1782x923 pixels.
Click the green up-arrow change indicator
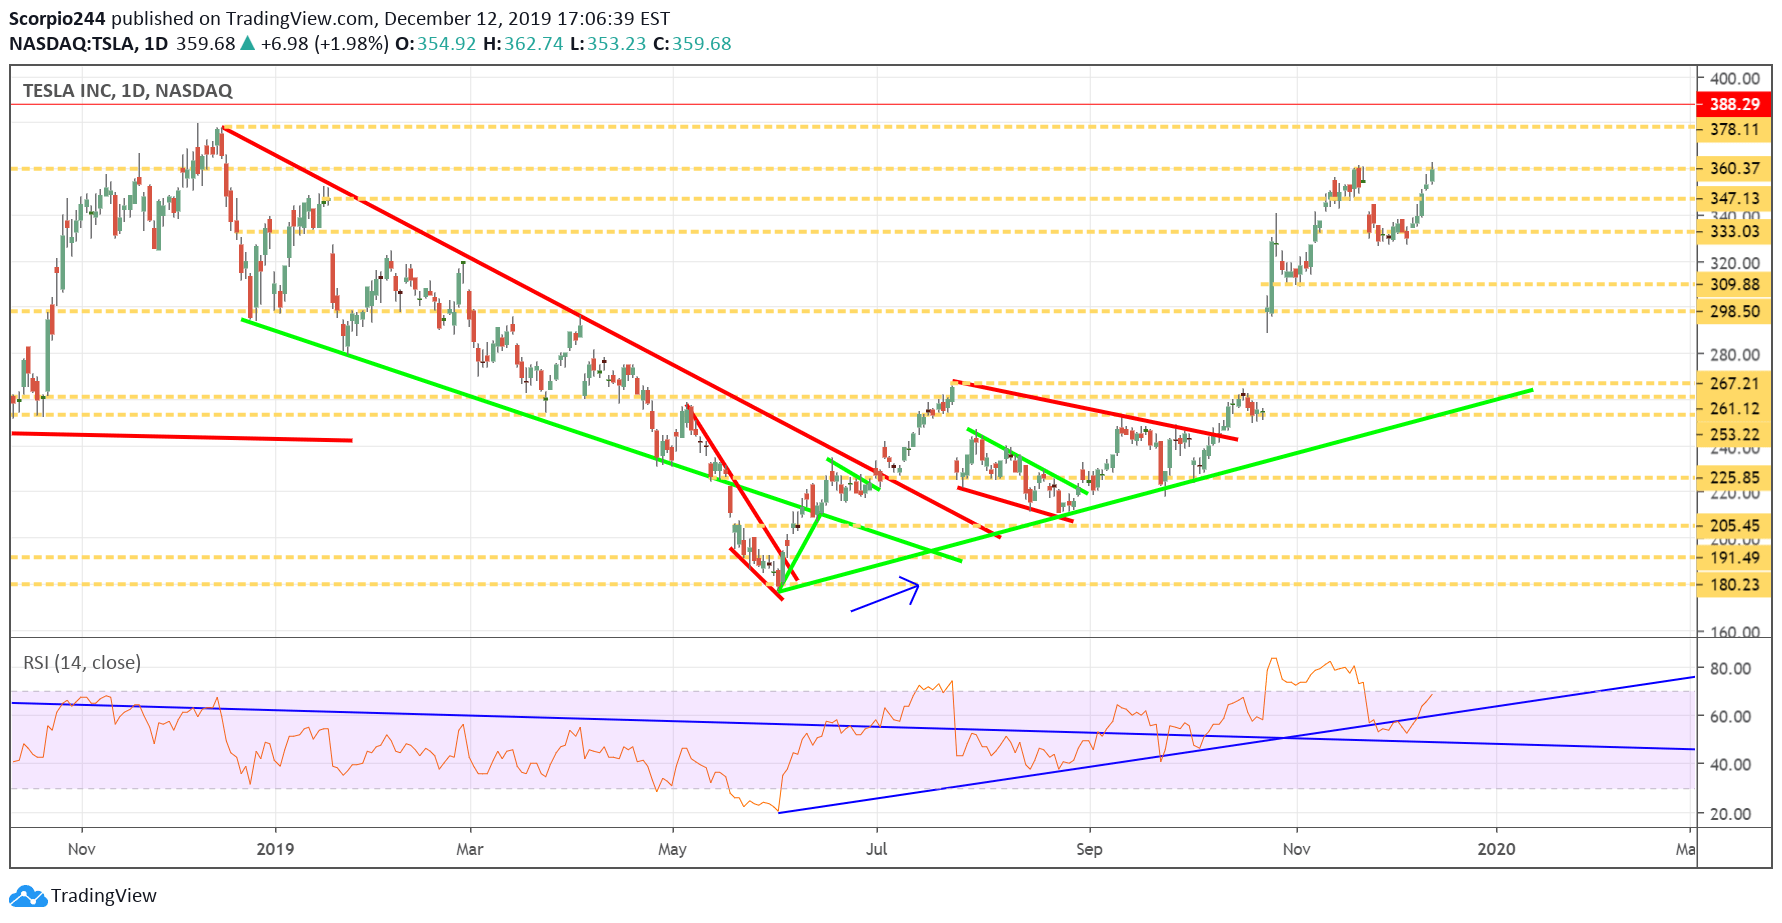coord(247,43)
